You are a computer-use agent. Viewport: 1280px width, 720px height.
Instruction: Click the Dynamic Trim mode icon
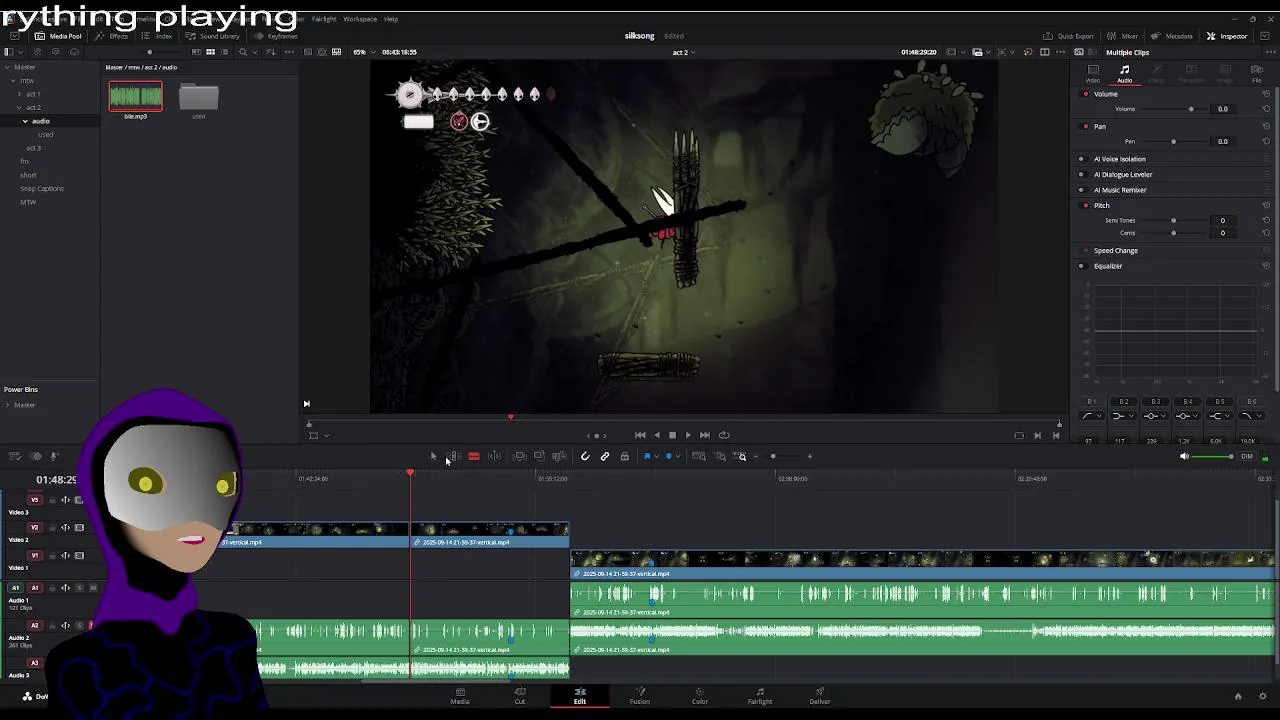click(494, 456)
